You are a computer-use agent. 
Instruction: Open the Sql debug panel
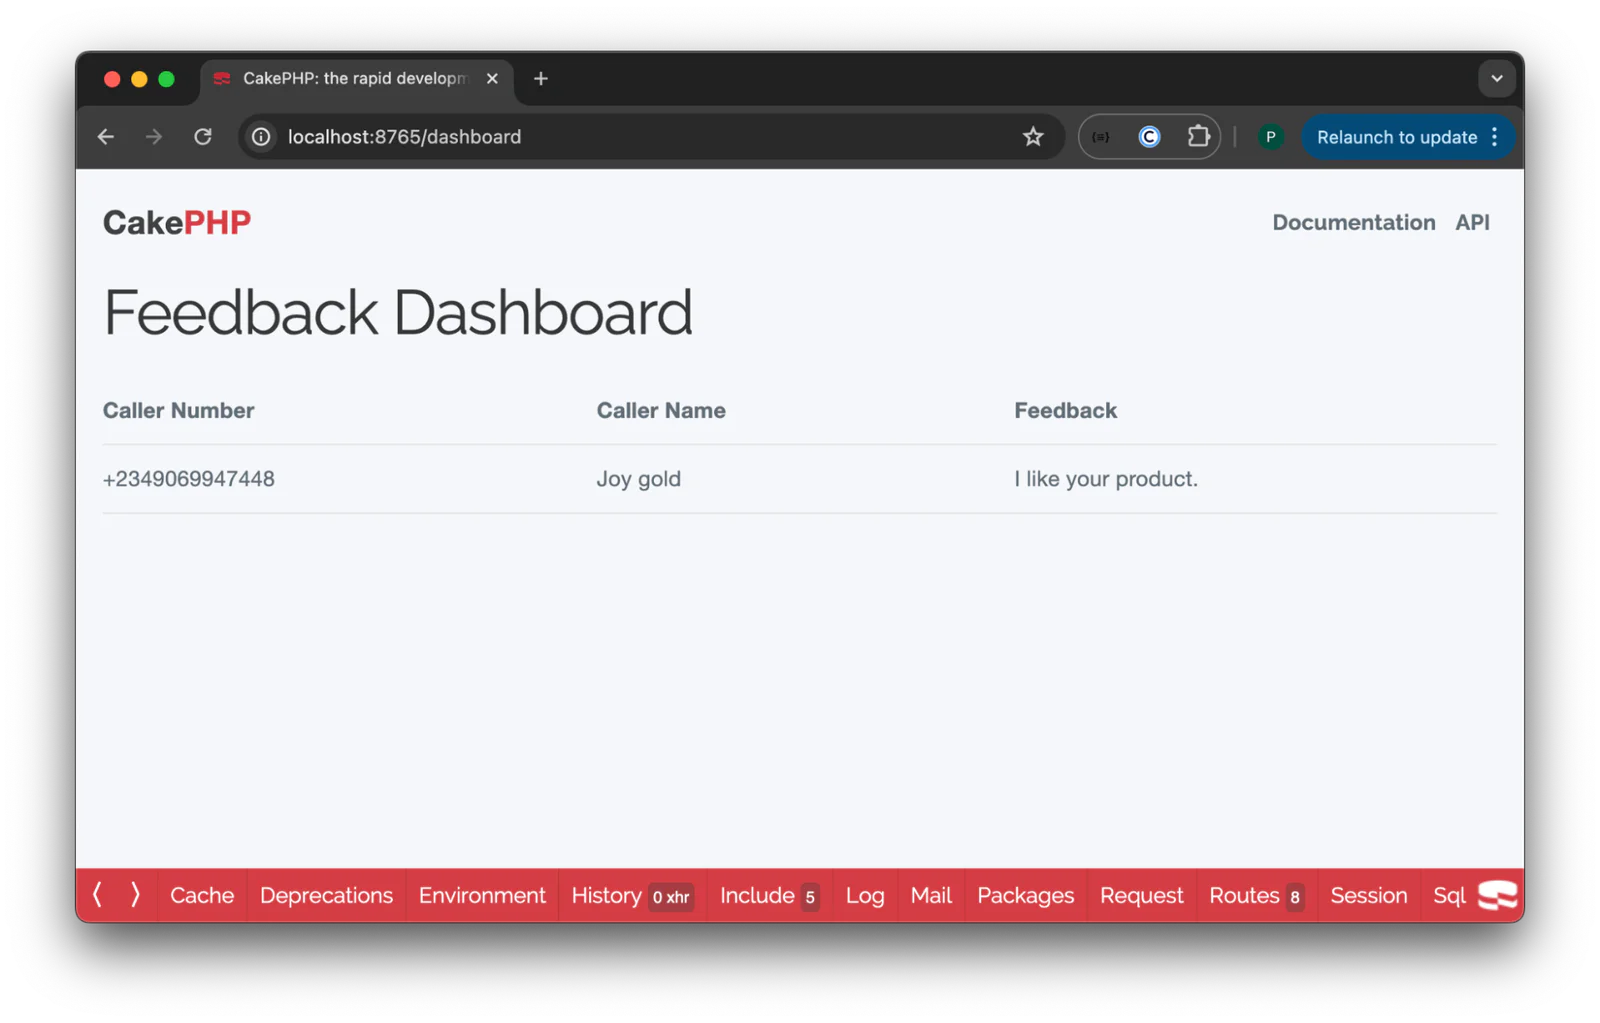(x=1448, y=895)
